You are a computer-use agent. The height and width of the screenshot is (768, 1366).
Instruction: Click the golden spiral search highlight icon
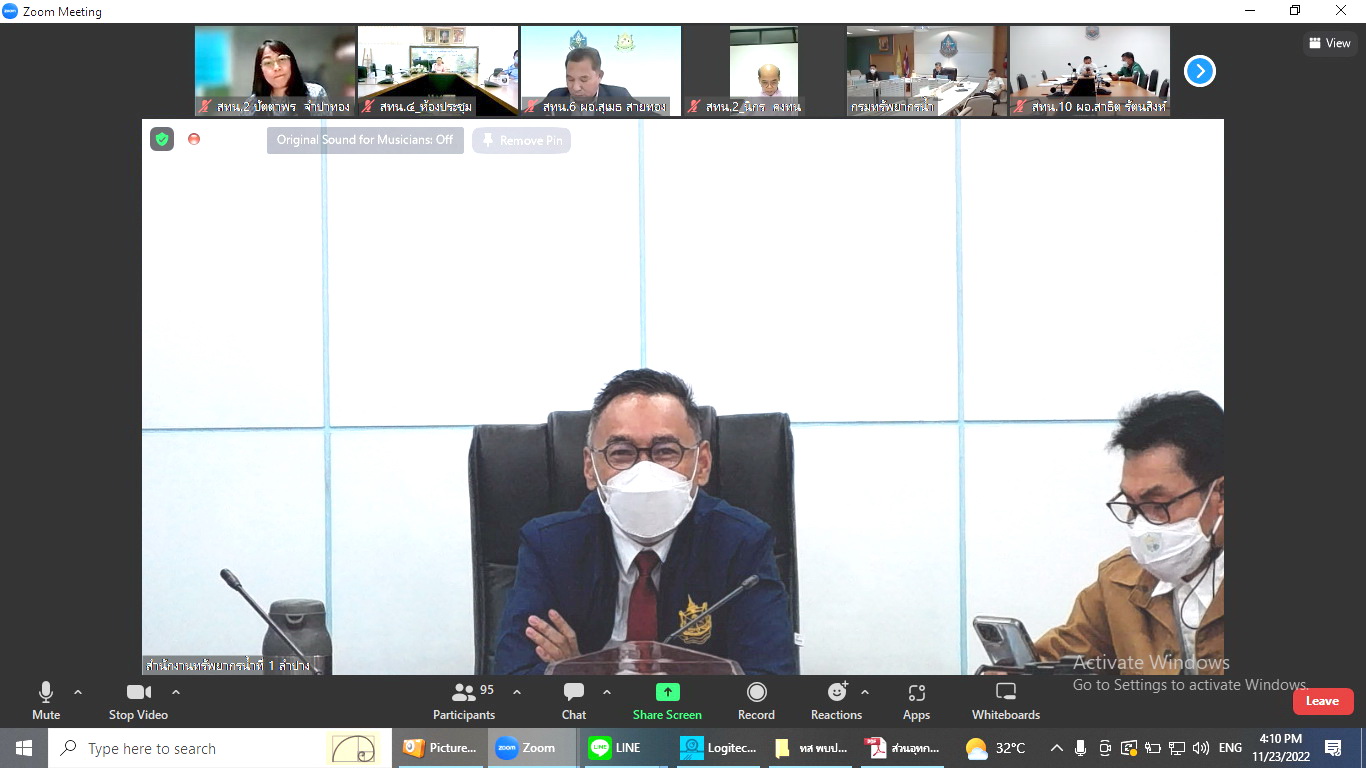click(x=355, y=748)
